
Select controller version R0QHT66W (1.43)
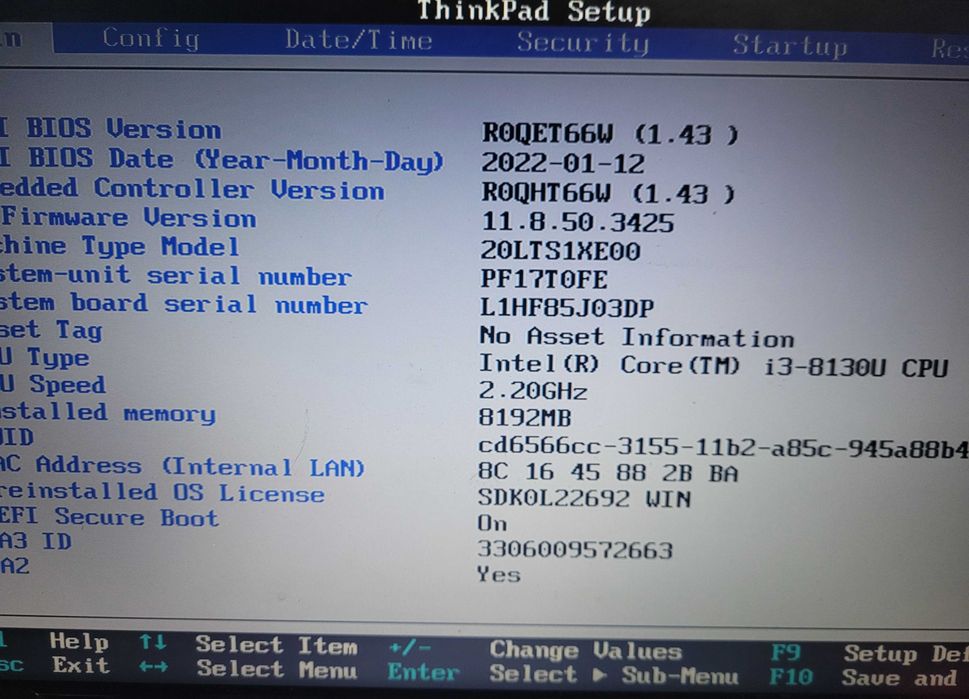click(x=608, y=193)
